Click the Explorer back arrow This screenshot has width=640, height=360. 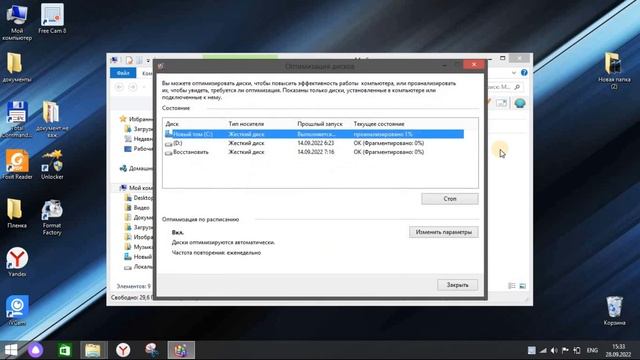click(119, 87)
